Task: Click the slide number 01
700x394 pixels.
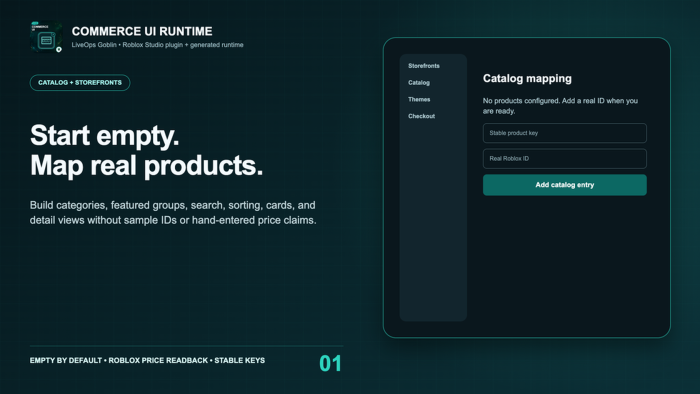Action: 330,363
